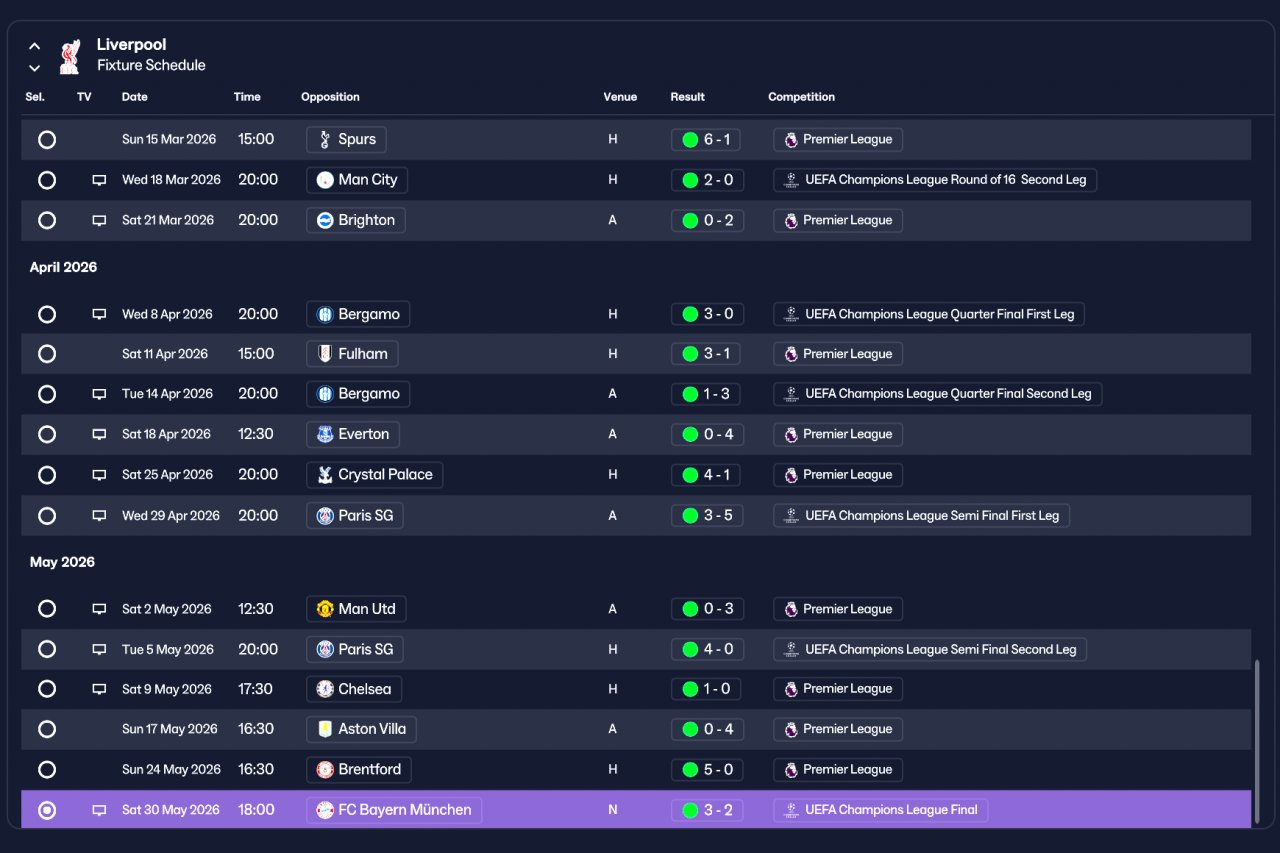Click the Liverpool club crest icon
Screen dimensions: 1280x853
[69, 56]
